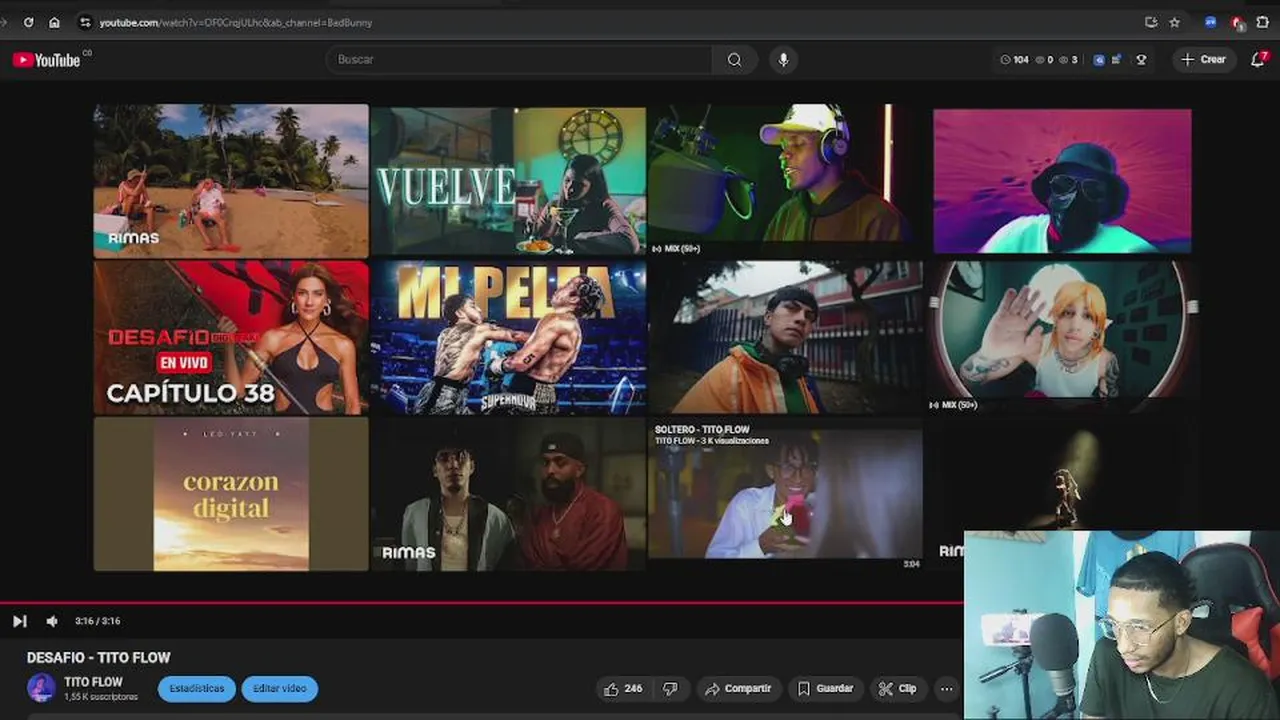Mute the video with the speaker icon
Screen dimensions: 1280x720
pyautogui.click(x=52, y=621)
